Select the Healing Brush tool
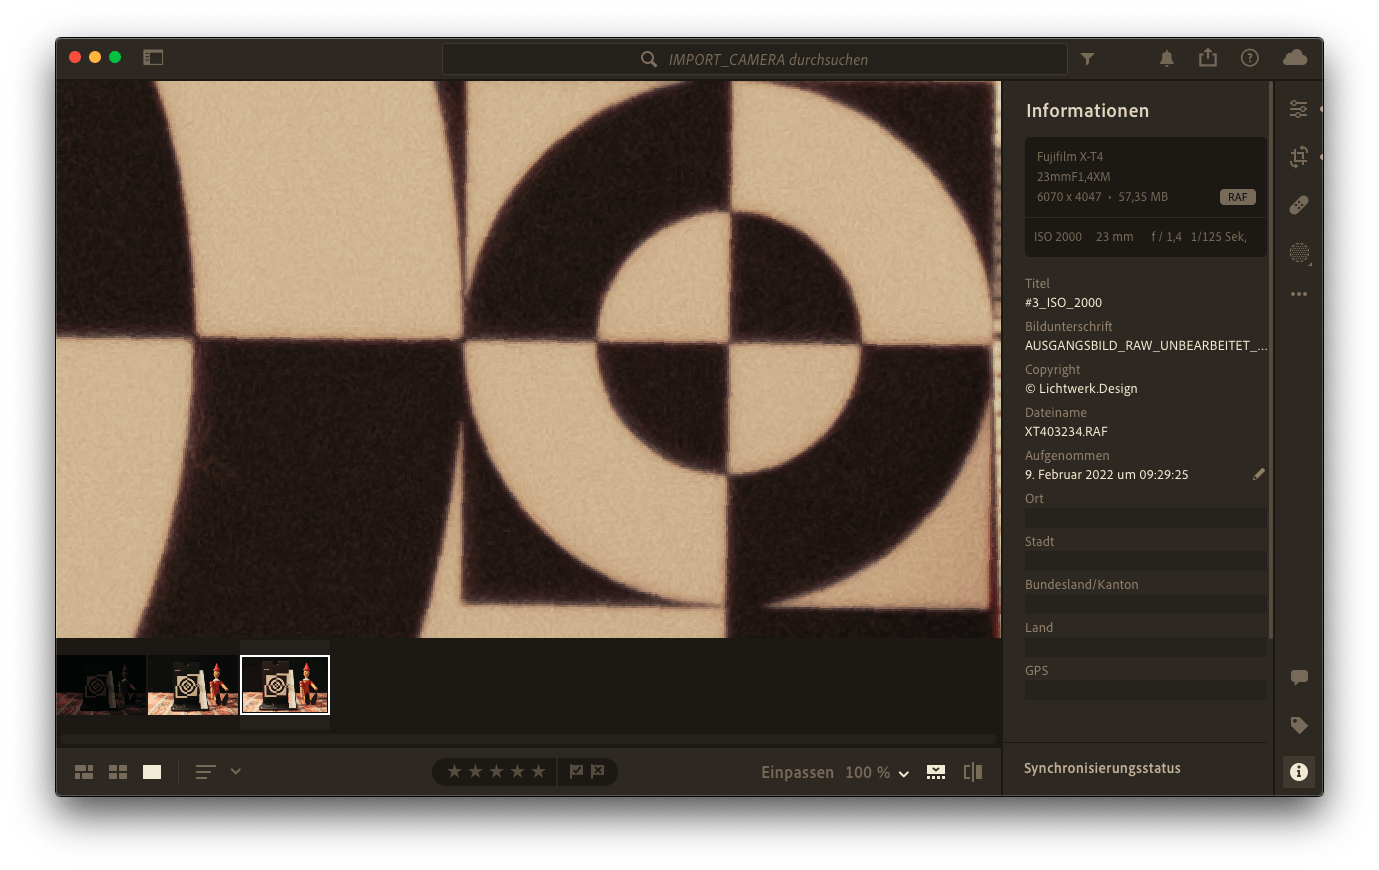1379x870 pixels. pos(1298,205)
